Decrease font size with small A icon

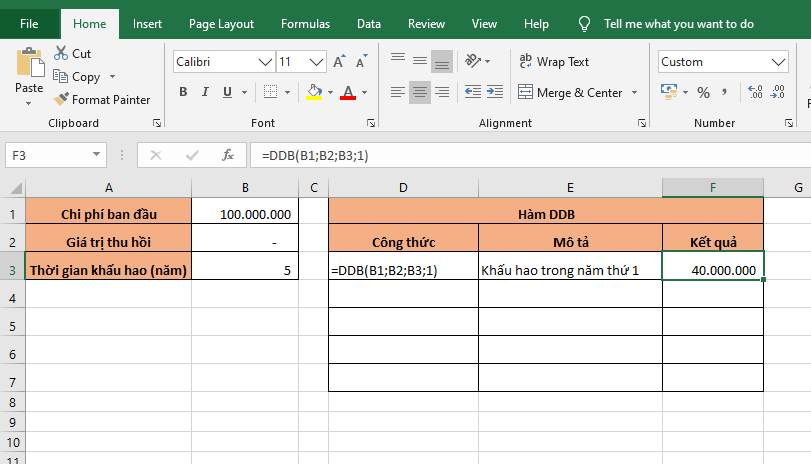[x=362, y=62]
